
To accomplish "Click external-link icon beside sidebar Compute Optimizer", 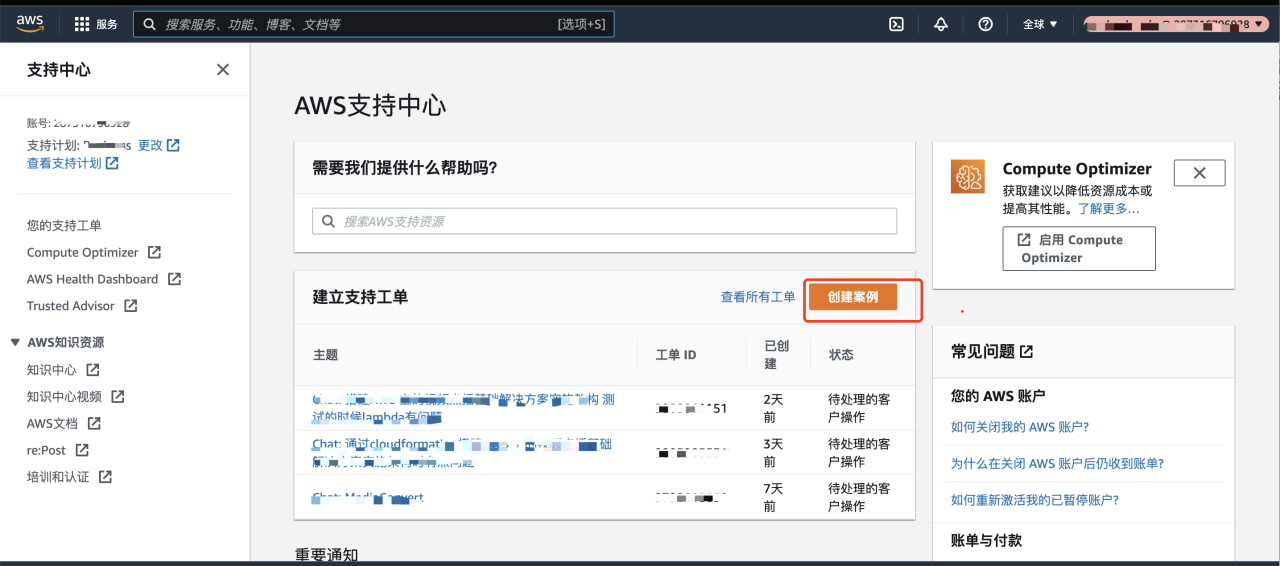I will click(x=155, y=253).
